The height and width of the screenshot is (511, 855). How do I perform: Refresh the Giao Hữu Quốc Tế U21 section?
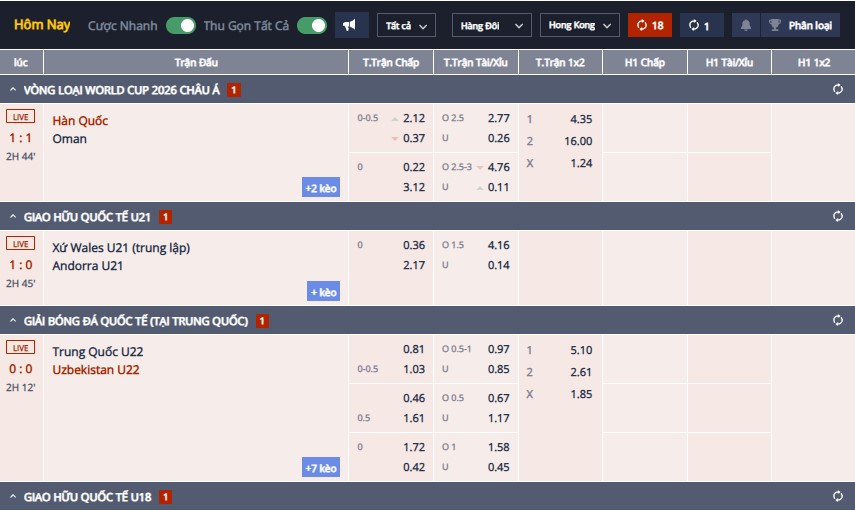click(x=837, y=216)
